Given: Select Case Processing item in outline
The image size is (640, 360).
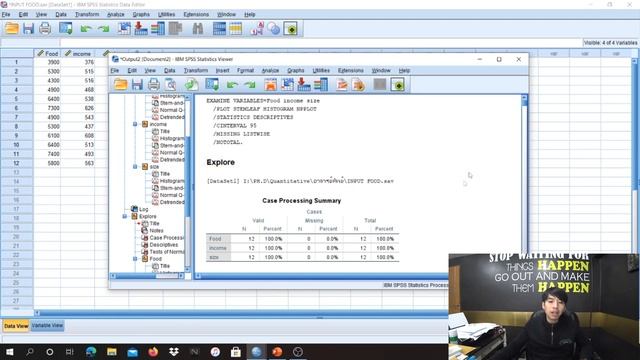Looking at the screenshot, I should pos(167,238).
